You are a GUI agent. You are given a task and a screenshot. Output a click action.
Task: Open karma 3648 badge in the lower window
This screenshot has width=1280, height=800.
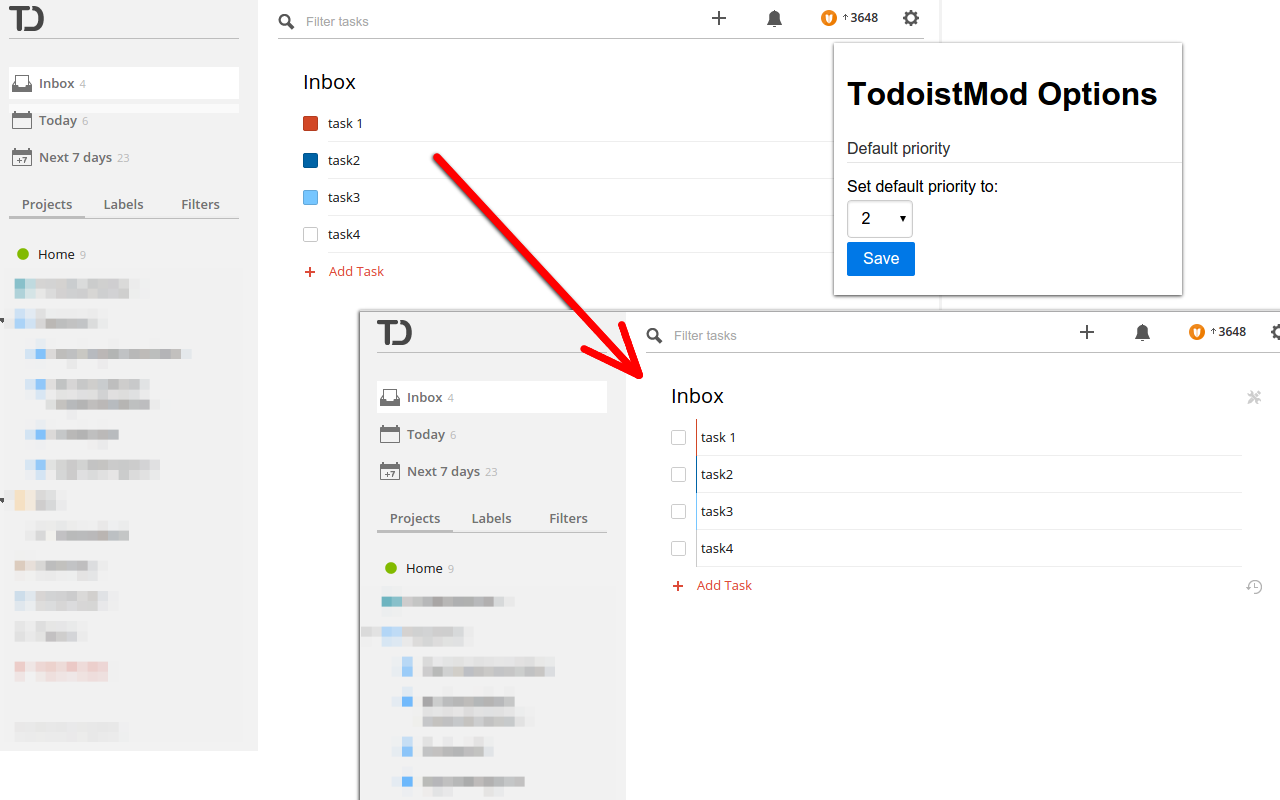pyautogui.click(x=1217, y=332)
